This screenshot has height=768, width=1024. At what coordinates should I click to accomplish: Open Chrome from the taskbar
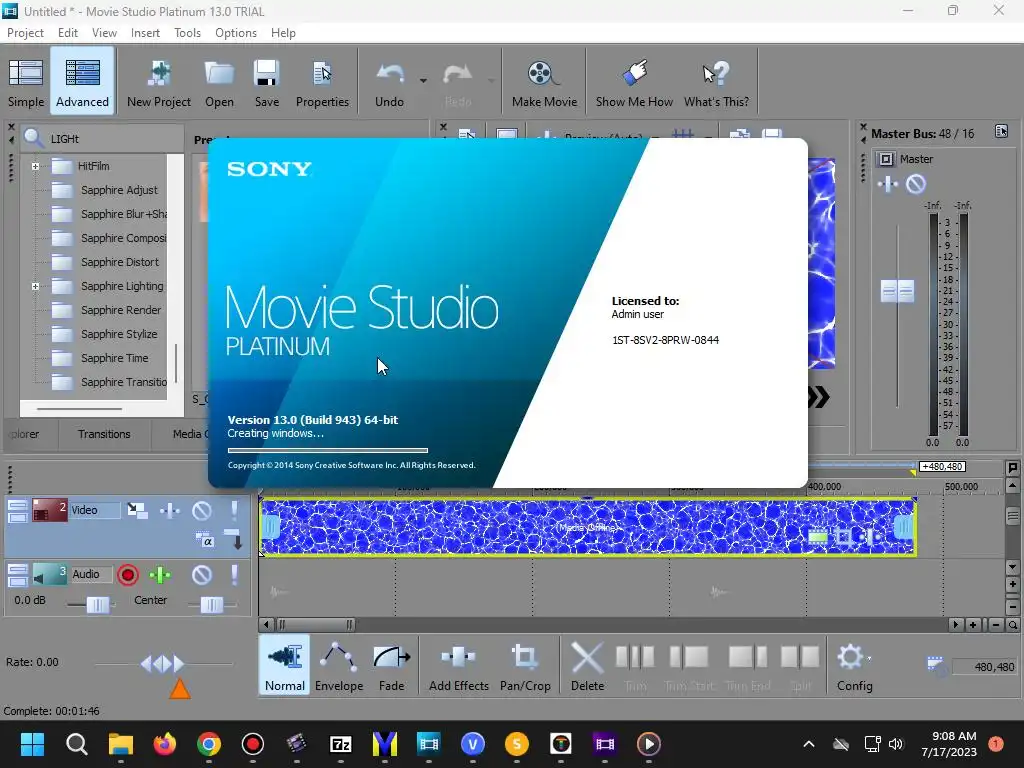pos(209,744)
